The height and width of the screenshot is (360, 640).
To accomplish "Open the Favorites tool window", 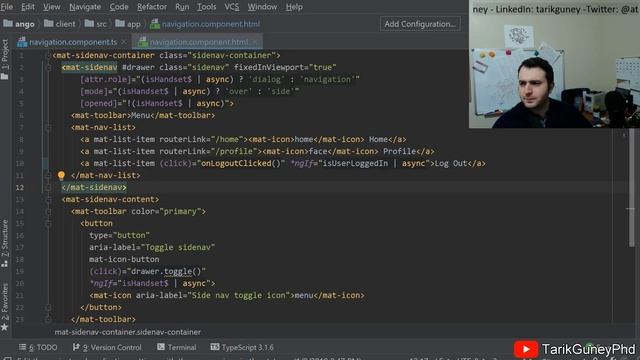I will click(x=5, y=306).
